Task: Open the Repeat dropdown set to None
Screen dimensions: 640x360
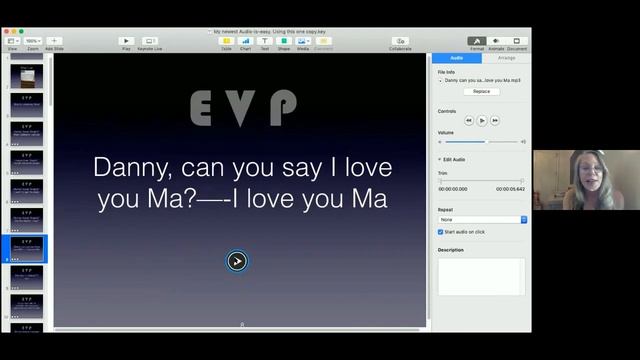Action: click(482, 220)
